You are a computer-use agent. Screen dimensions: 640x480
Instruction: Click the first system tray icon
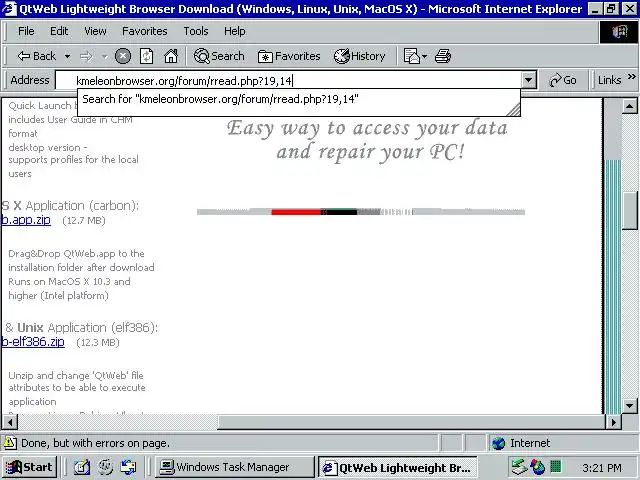[x=519, y=467]
